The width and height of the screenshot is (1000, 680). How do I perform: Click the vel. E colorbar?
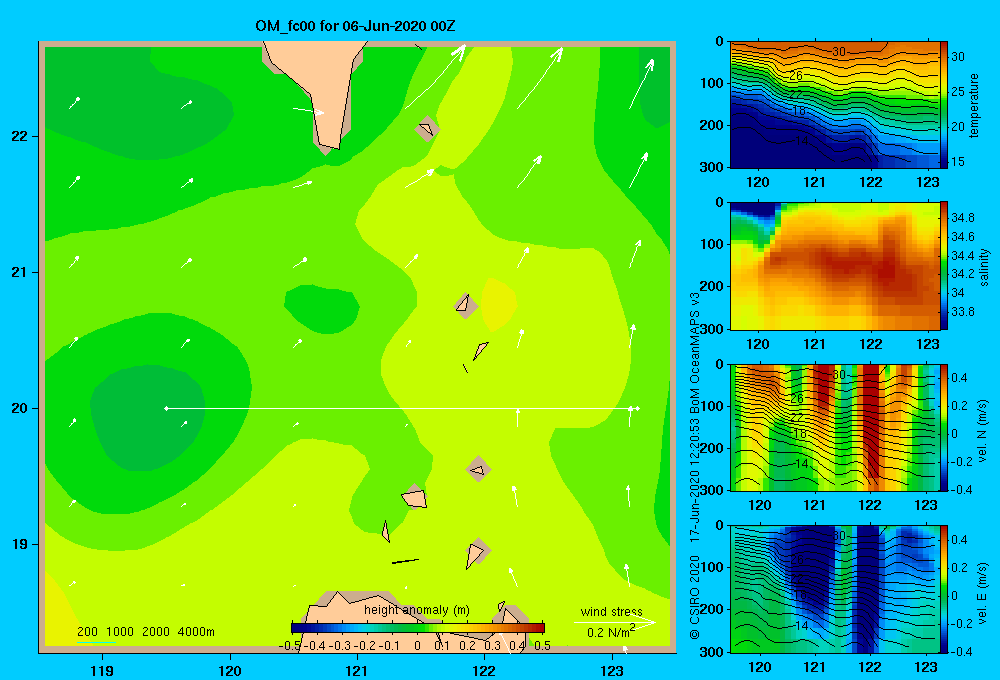pyautogui.click(x=944, y=589)
